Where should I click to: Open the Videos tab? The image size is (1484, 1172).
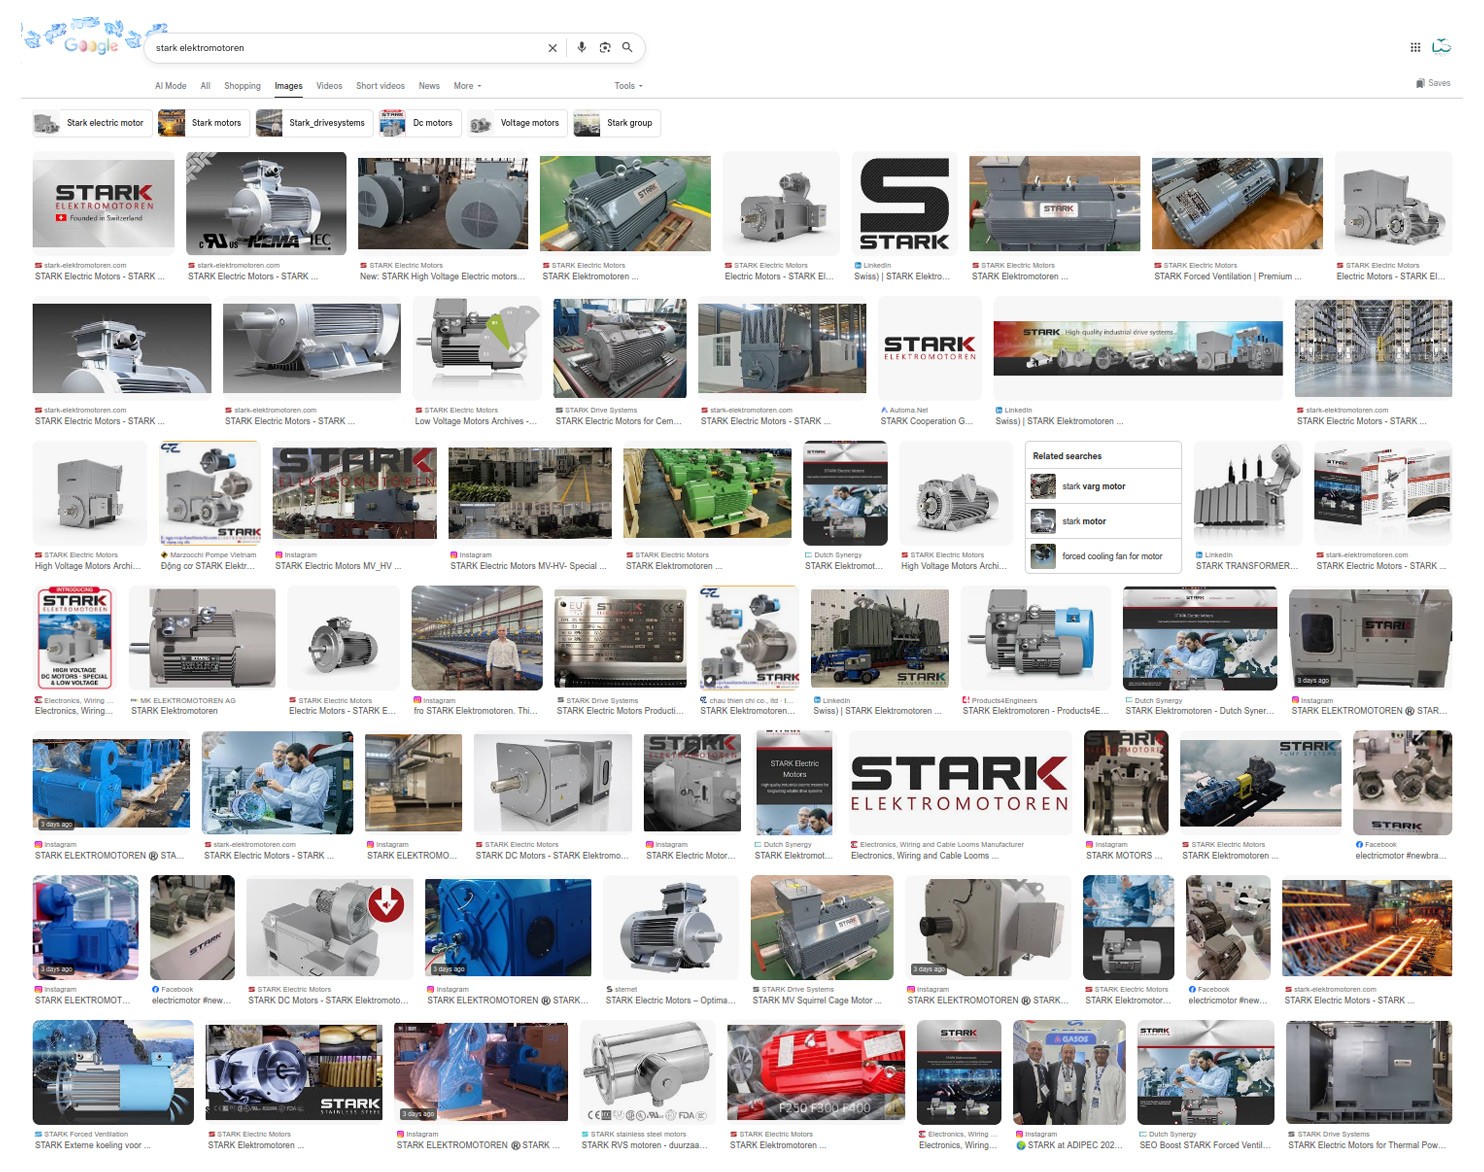(329, 86)
